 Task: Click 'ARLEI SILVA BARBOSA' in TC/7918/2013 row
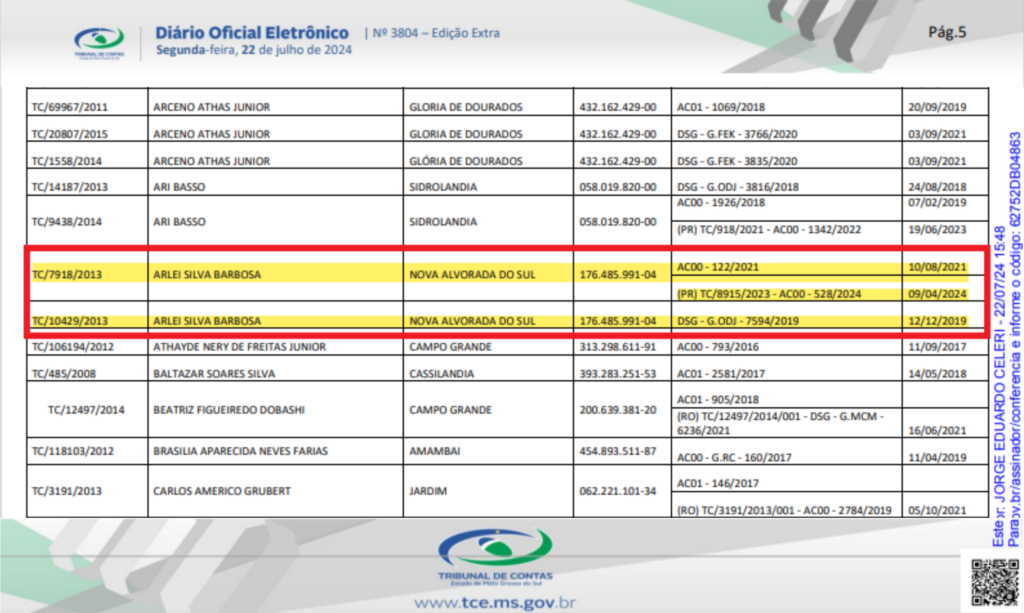pyautogui.click(x=207, y=275)
